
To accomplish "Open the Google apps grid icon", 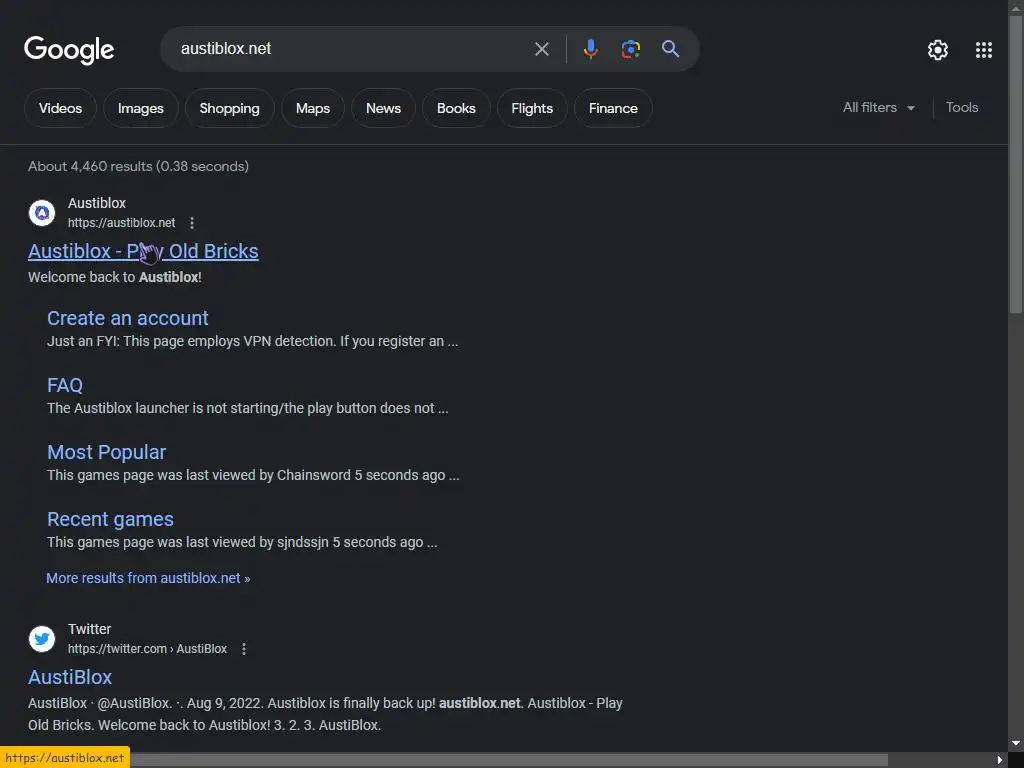I will tap(984, 50).
